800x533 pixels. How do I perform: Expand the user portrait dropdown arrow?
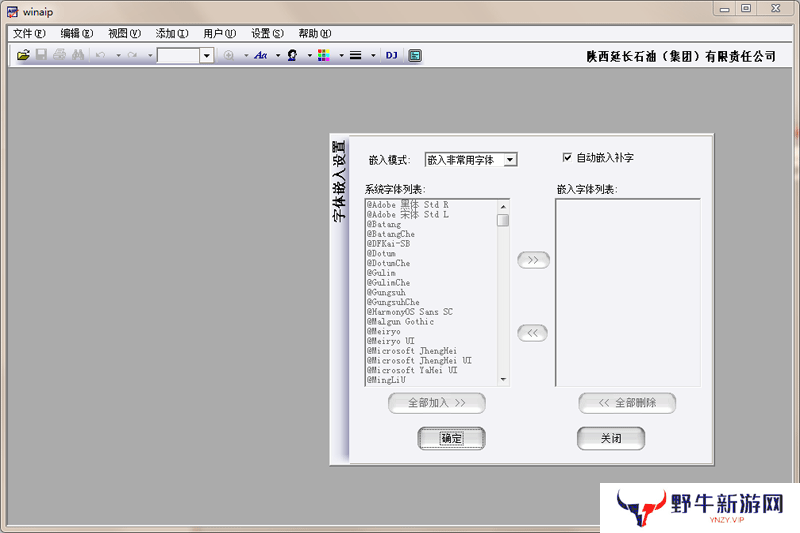coord(310,55)
